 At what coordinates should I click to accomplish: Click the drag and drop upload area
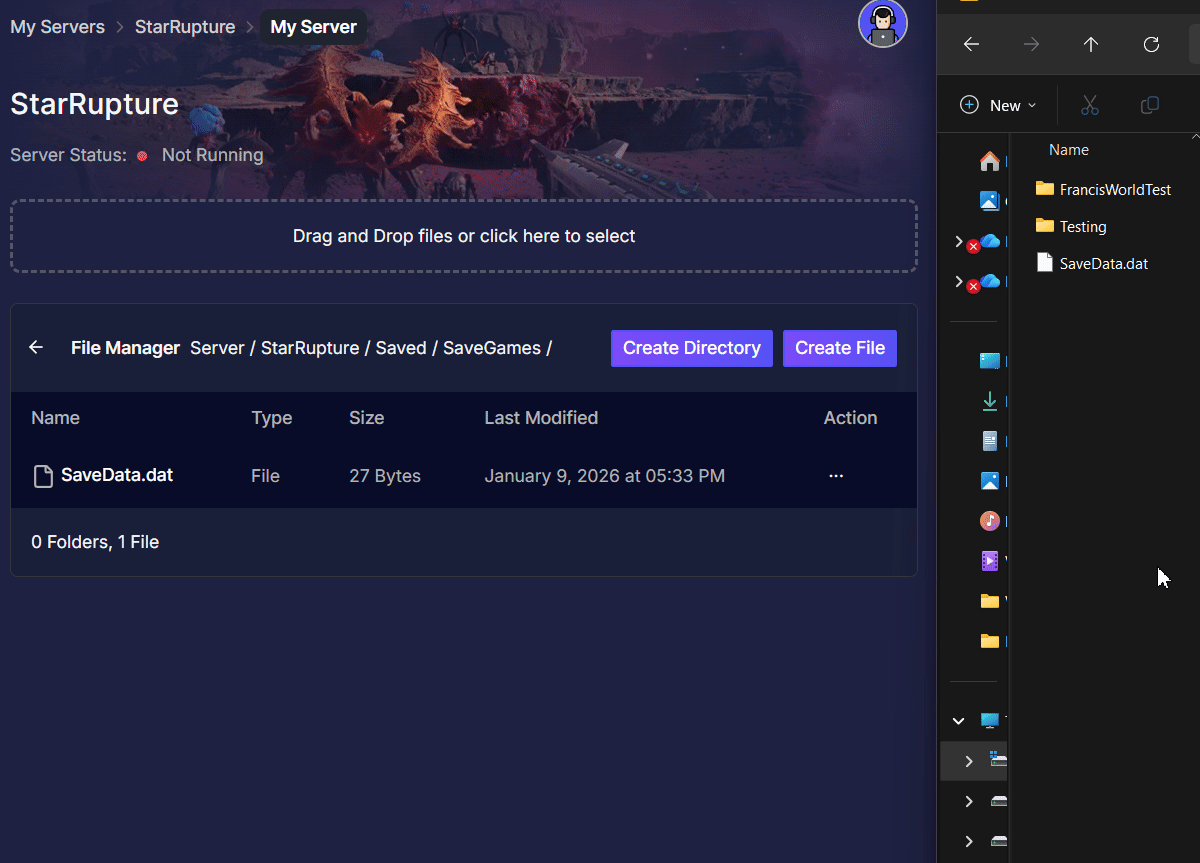click(x=463, y=236)
